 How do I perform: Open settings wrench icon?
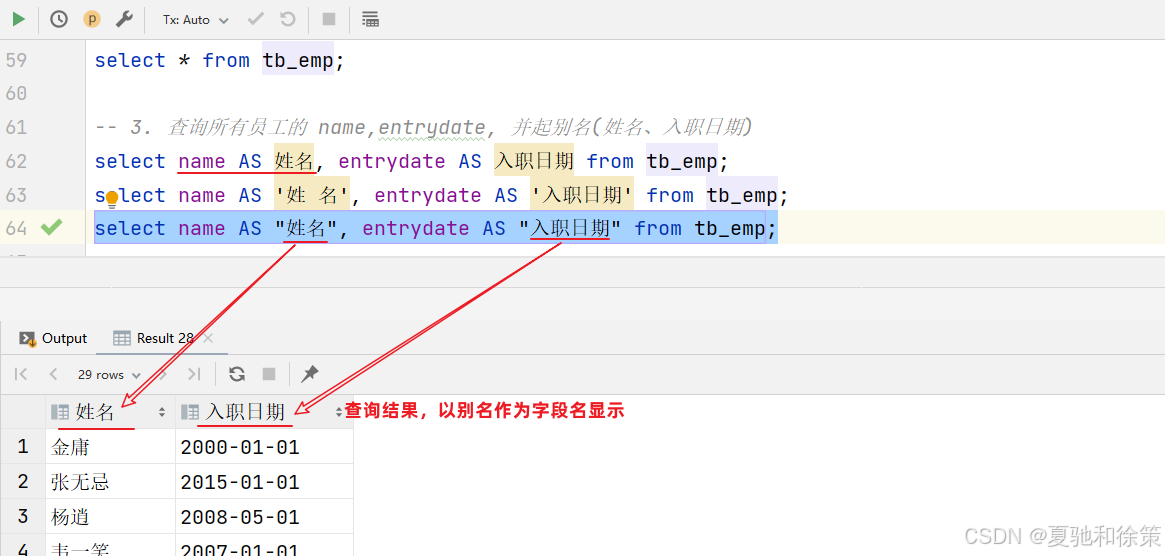123,19
